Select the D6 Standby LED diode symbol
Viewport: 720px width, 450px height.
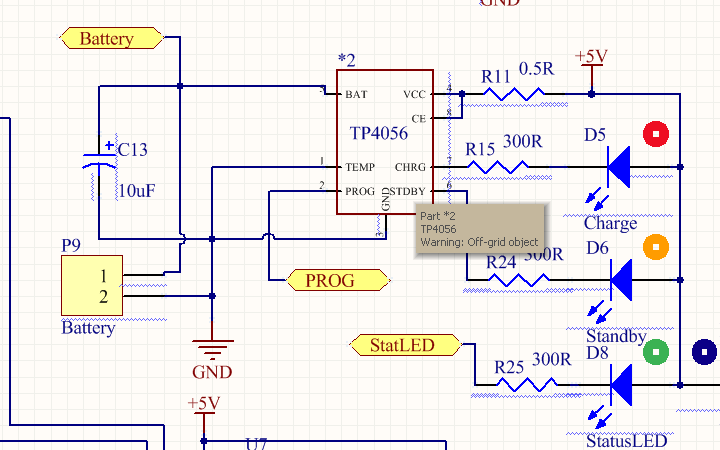(x=619, y=279)
